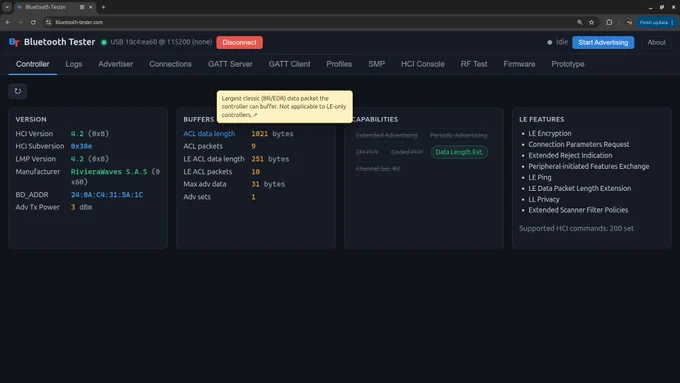Screen dimensions: 680x383
Task: Click Disconnect button
Action: coord(239,43)
